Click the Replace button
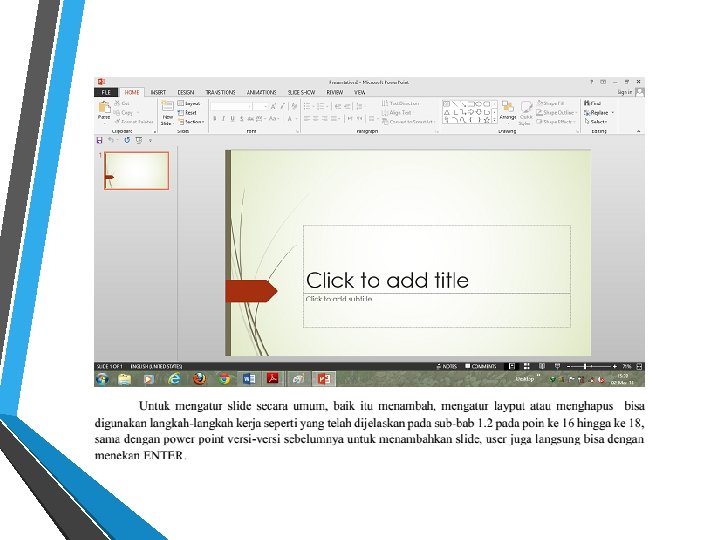Image resolution: width=720 pixels, height=540 pixels. pyautogui.click(x=598, y=112)
